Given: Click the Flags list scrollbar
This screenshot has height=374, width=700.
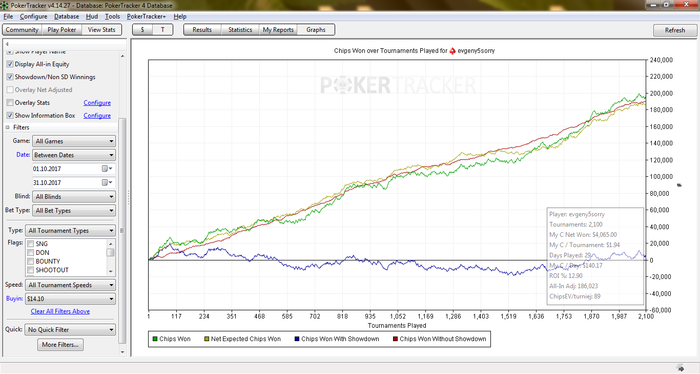Looking at the screenshot, I should pos(110,257).
